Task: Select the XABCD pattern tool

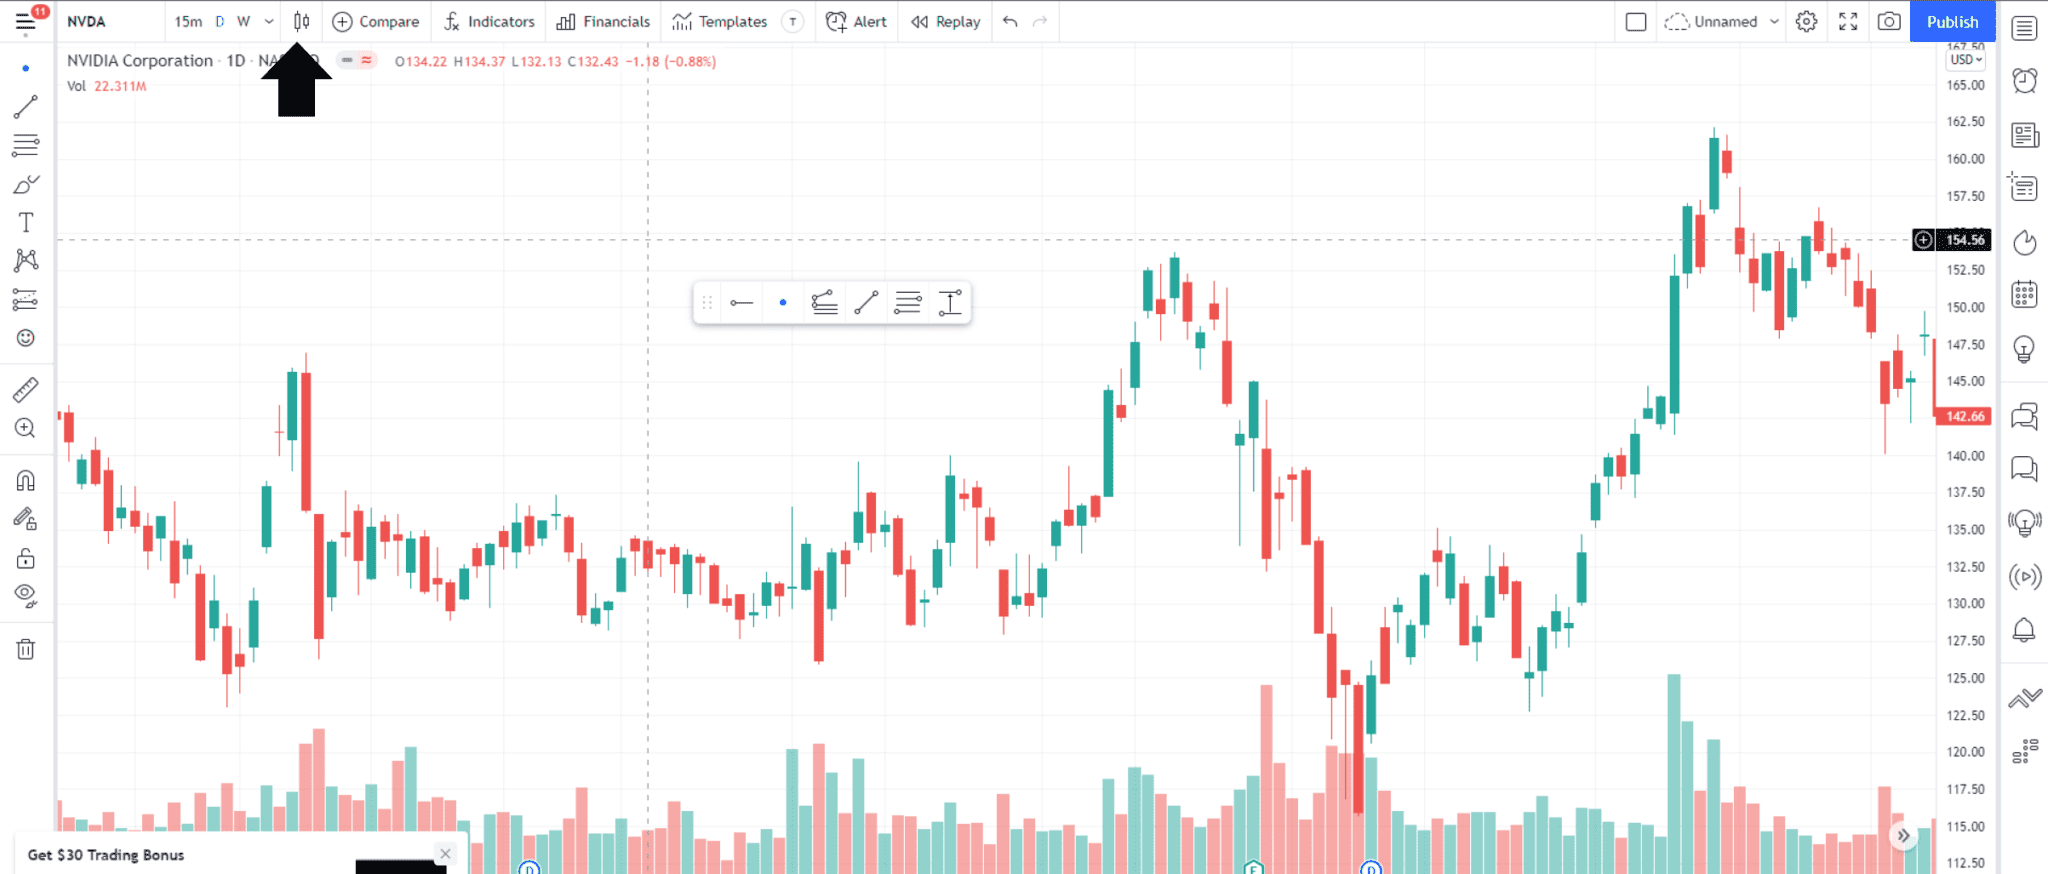Action: coord(26,260)
